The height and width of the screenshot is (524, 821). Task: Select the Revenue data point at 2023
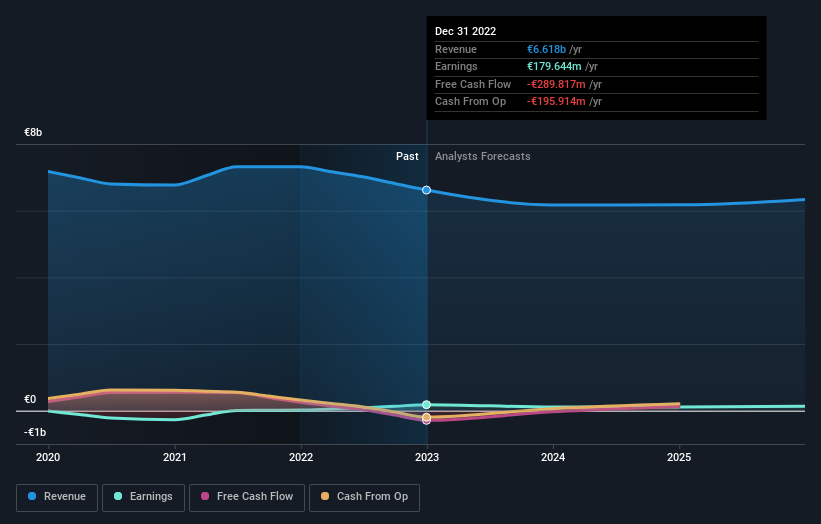click(x=427, y=190)
